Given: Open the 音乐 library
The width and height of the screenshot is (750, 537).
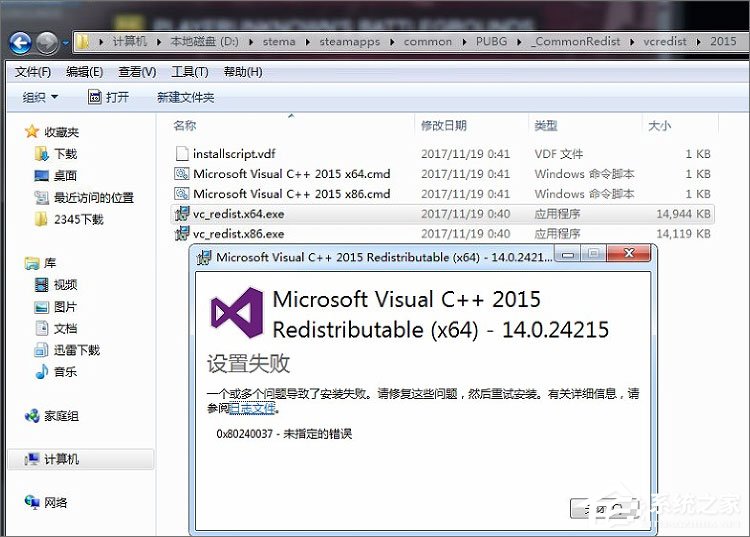Looking at the screenshot, I should (x=64, y=372).
